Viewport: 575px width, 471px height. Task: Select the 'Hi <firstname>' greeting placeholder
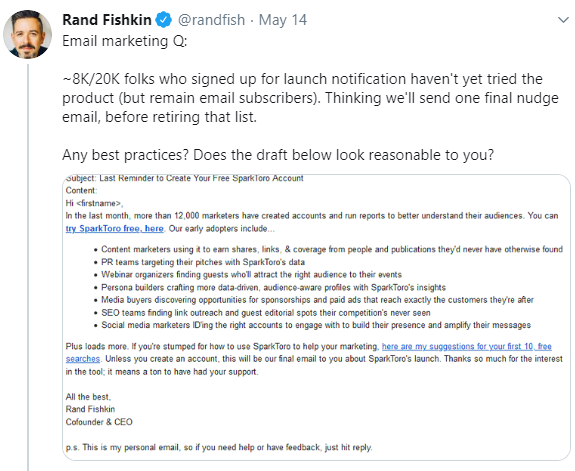click(94, 203)
